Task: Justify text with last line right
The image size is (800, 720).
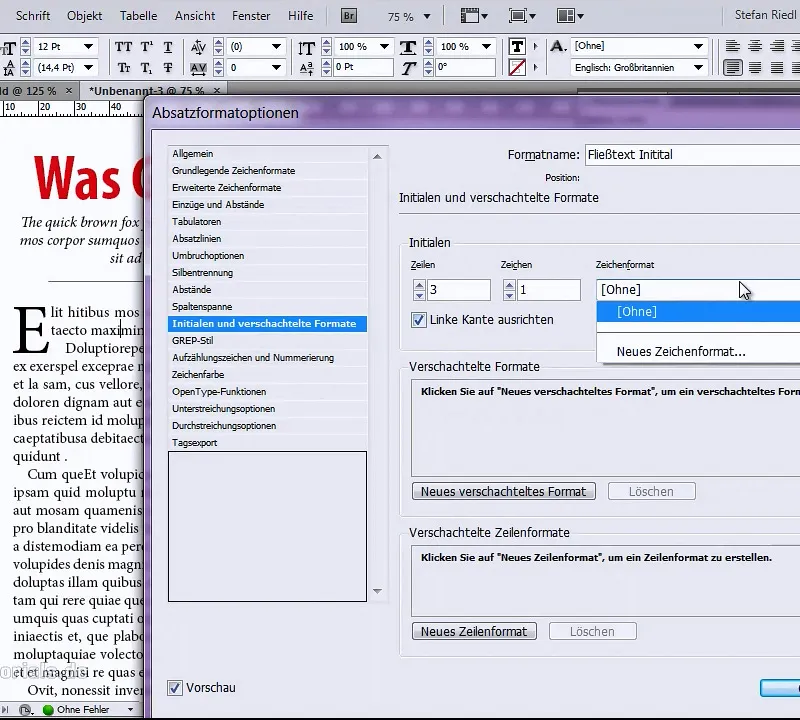Action: tap(777, 67)
